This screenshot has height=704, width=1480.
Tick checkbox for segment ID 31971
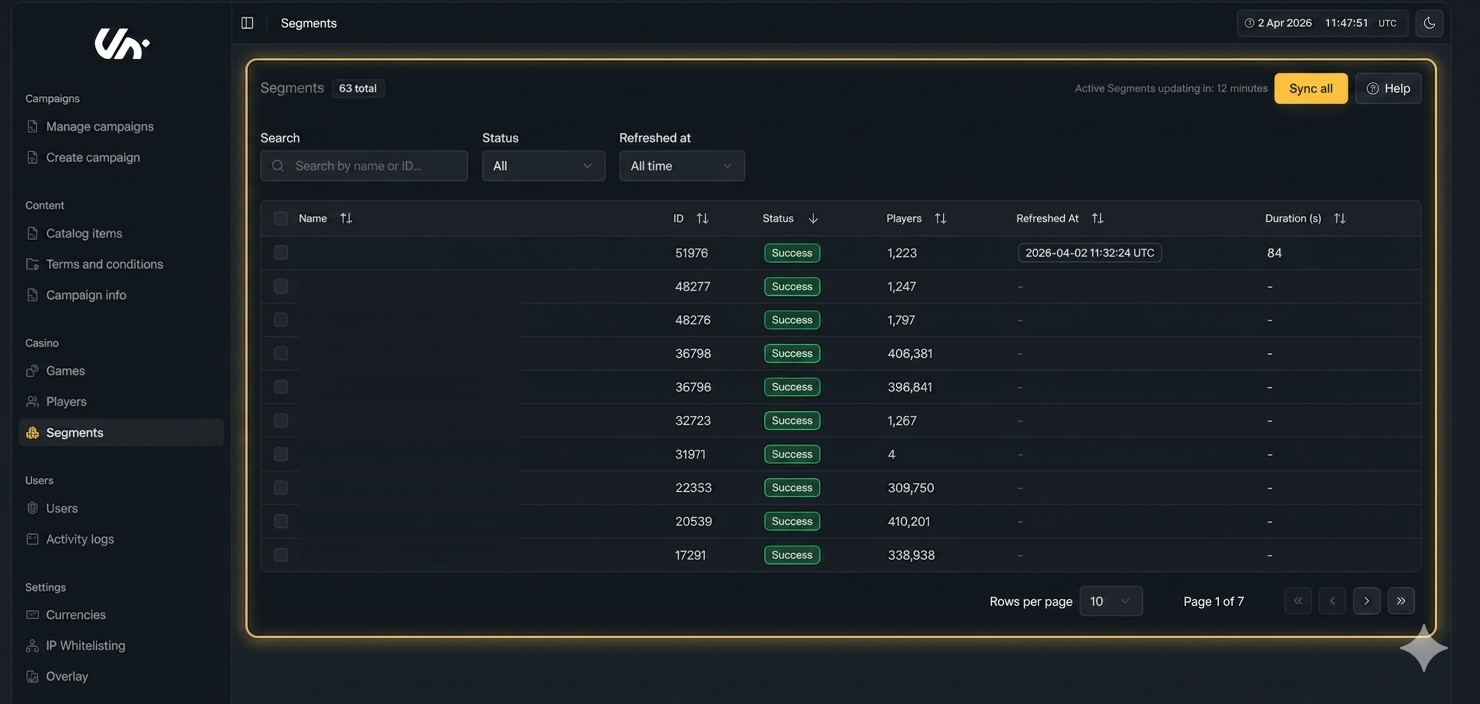coord(281,454)
